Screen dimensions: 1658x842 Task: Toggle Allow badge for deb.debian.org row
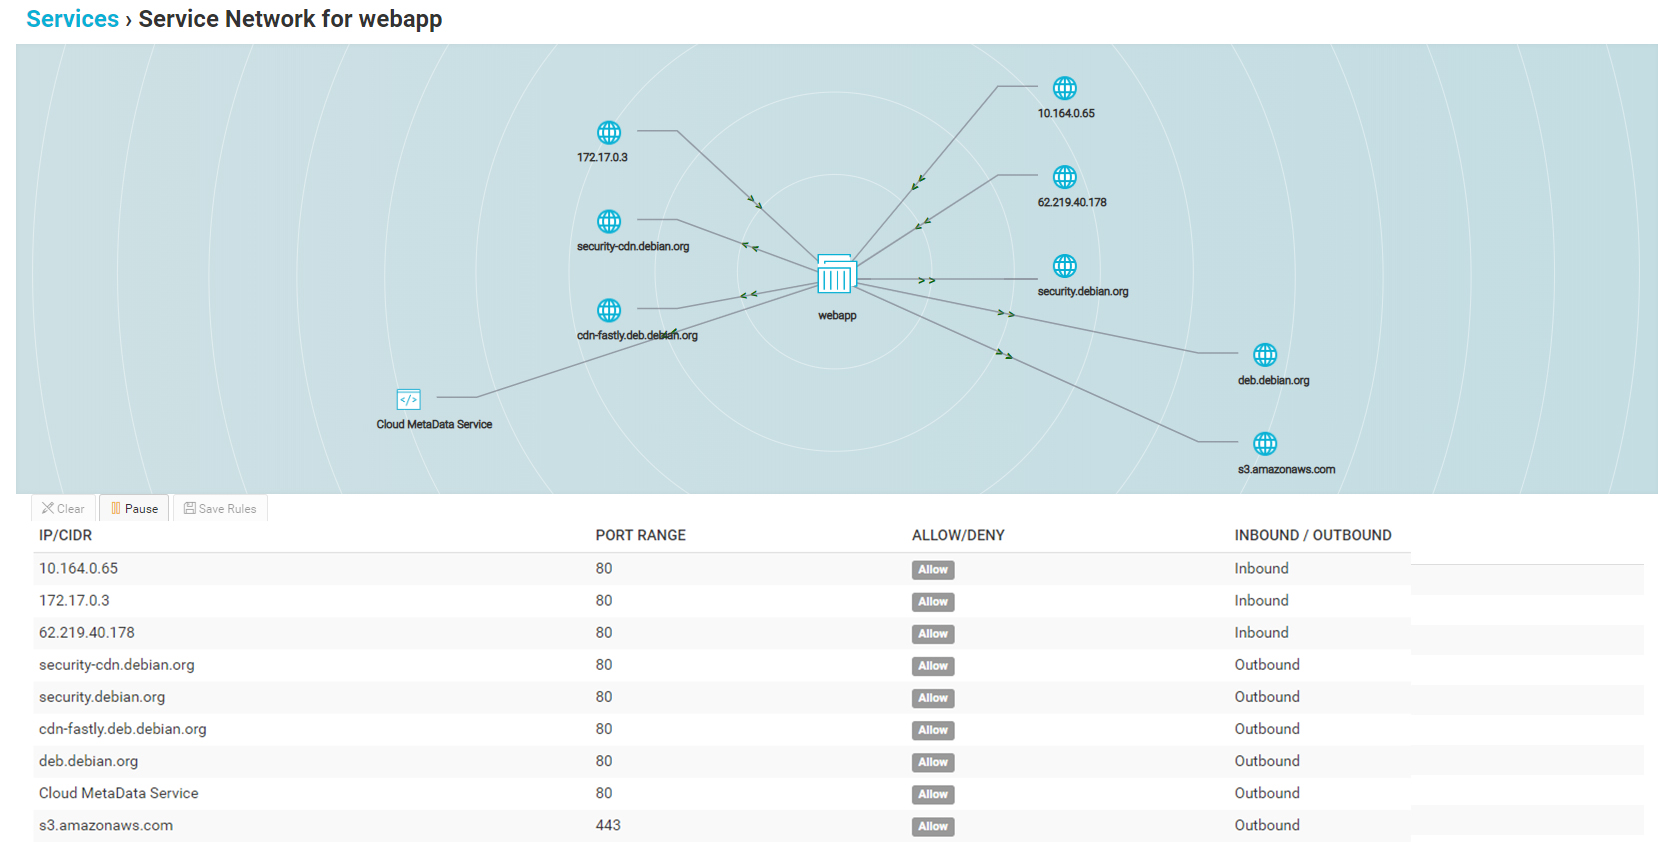[933, 762]
